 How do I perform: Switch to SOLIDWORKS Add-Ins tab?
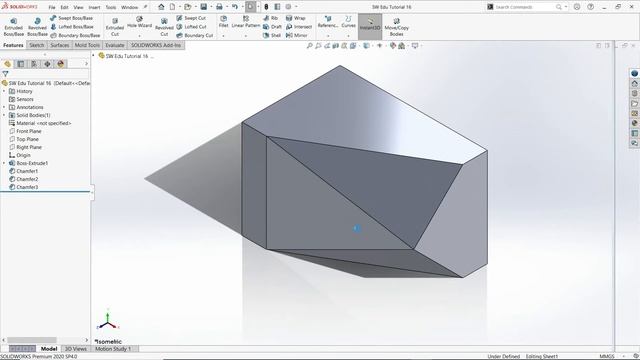(156, 45)
